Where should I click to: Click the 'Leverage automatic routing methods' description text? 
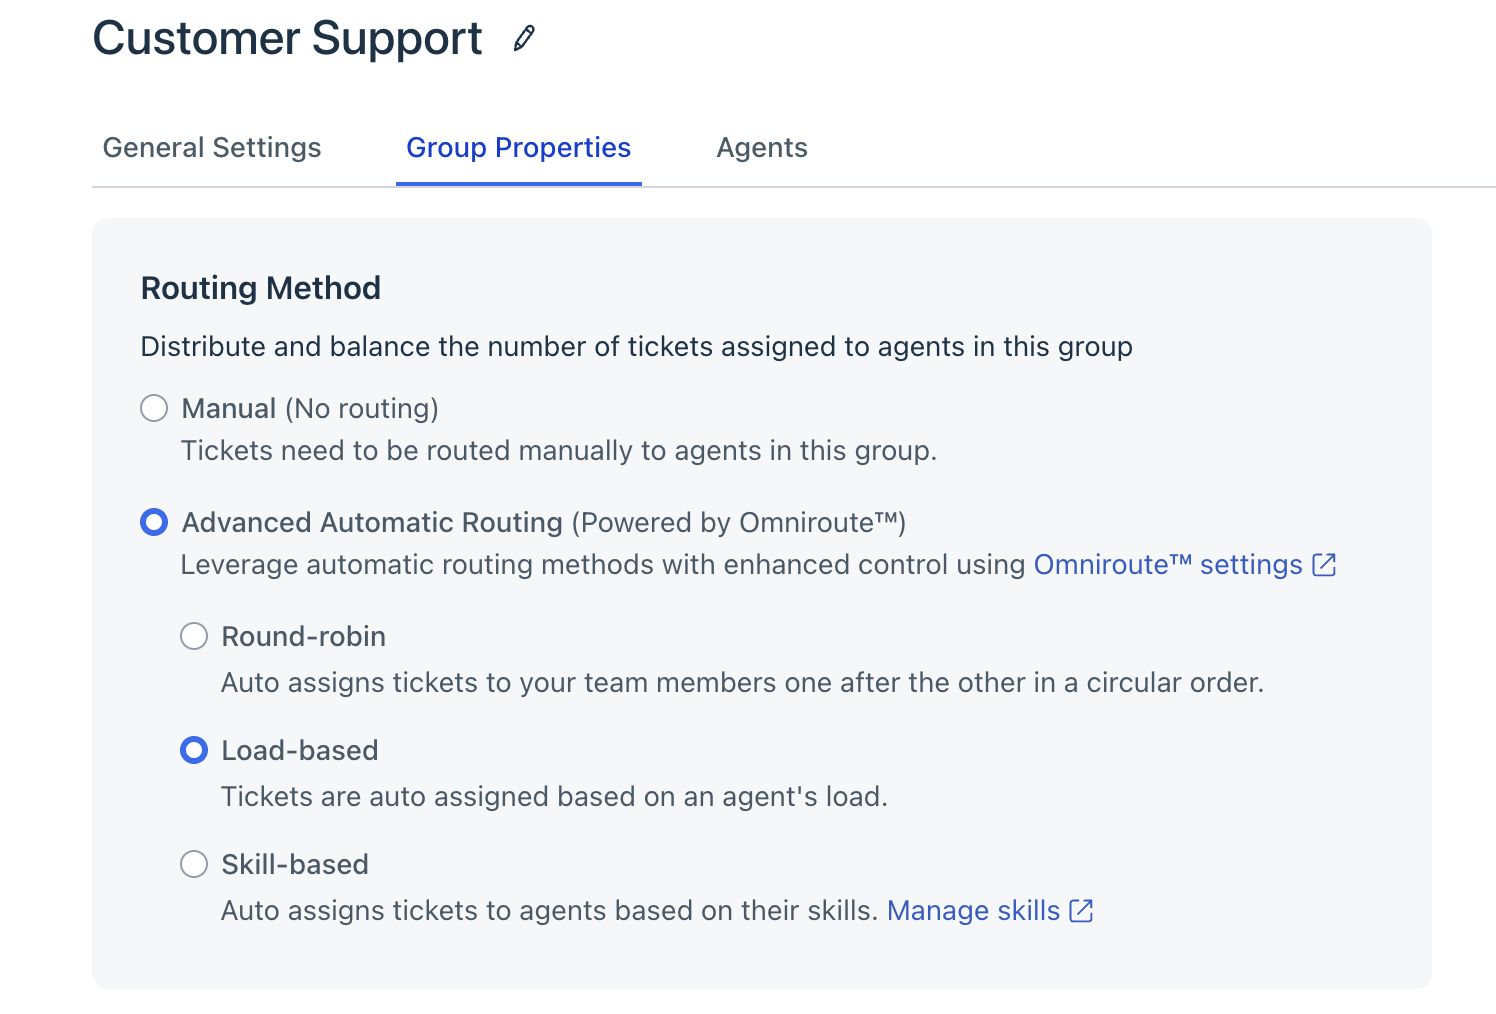click(x=603, y=565)
